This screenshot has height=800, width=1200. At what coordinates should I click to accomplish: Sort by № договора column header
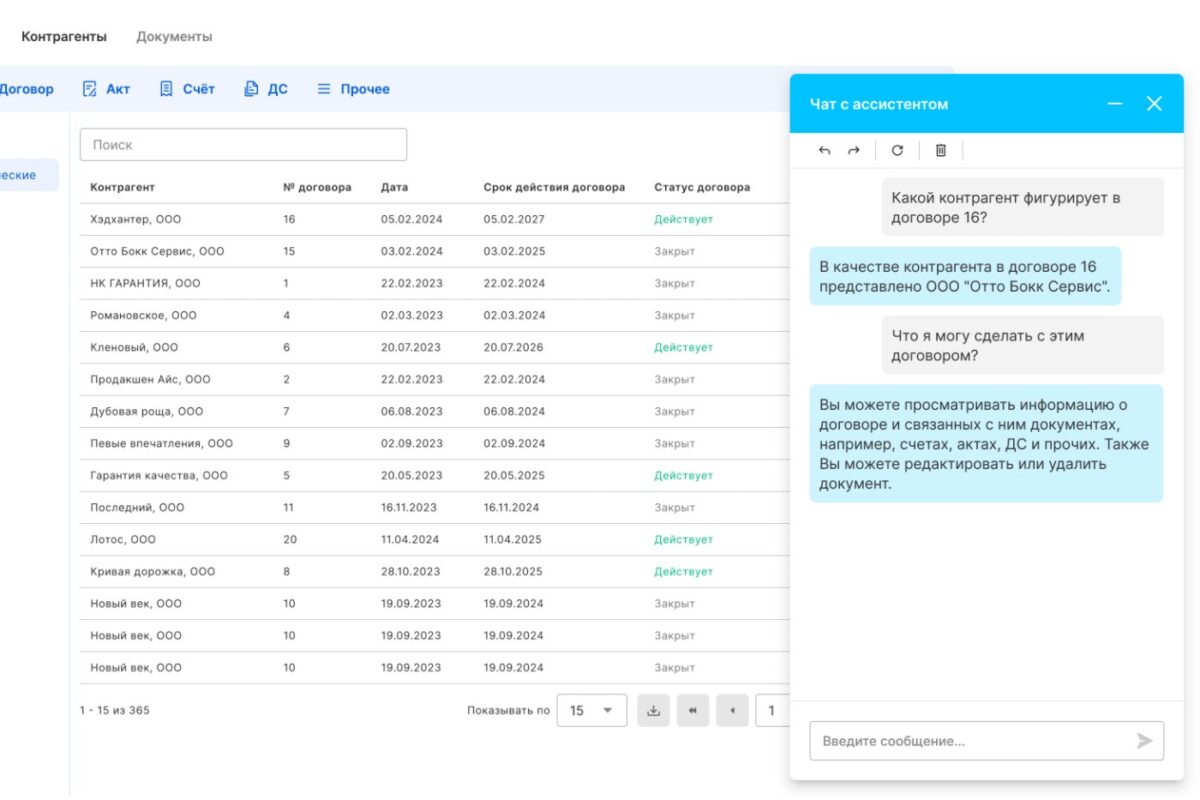click(317, 187)
